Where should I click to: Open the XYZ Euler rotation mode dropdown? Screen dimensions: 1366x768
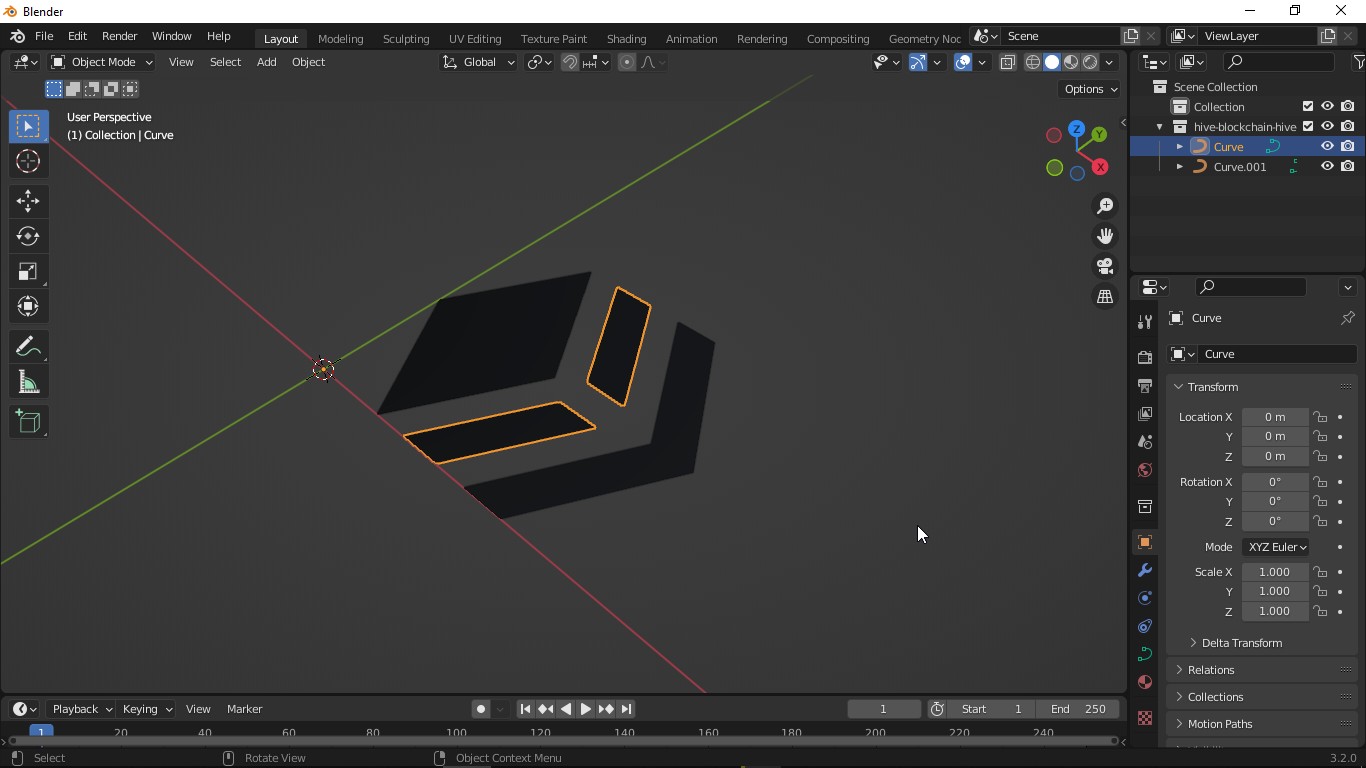click(1277, 547)
